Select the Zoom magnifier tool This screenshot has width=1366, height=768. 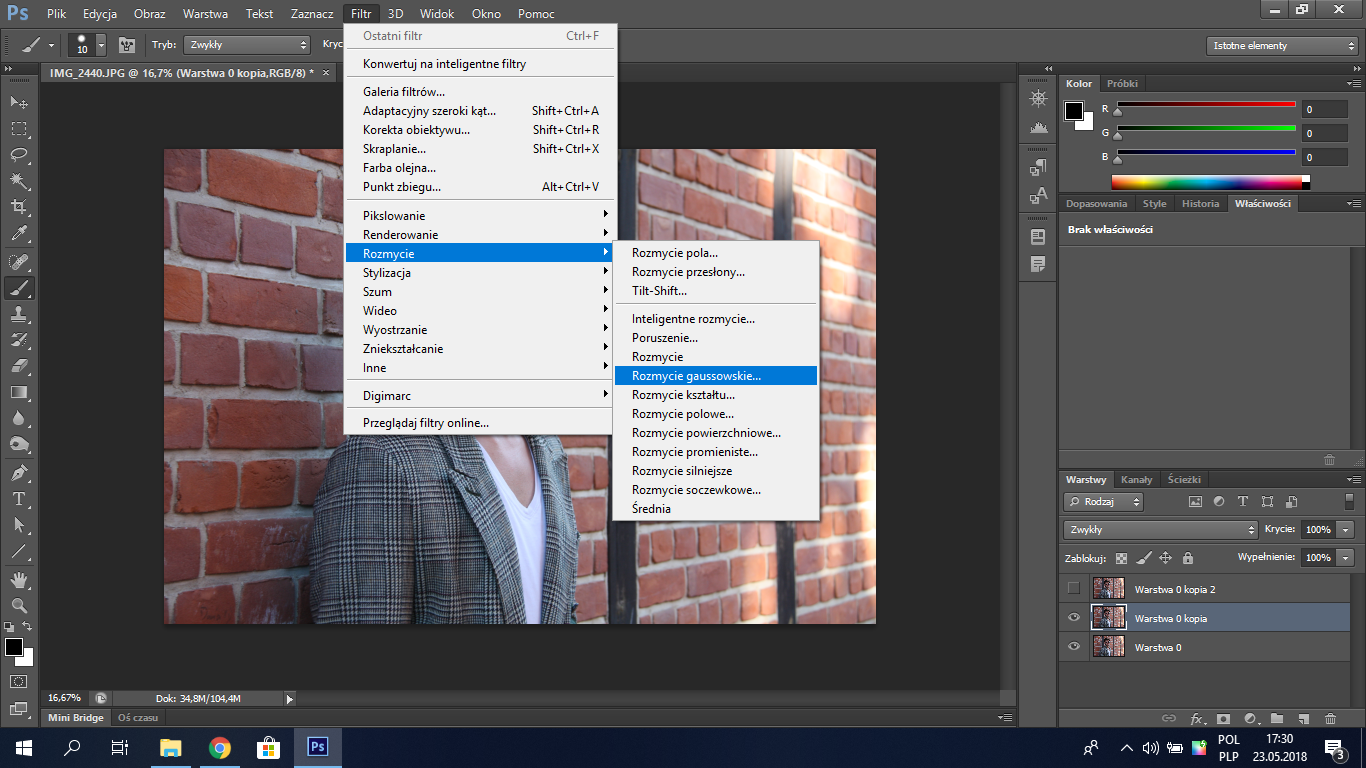pyautogui.click(x=19, y=605)
